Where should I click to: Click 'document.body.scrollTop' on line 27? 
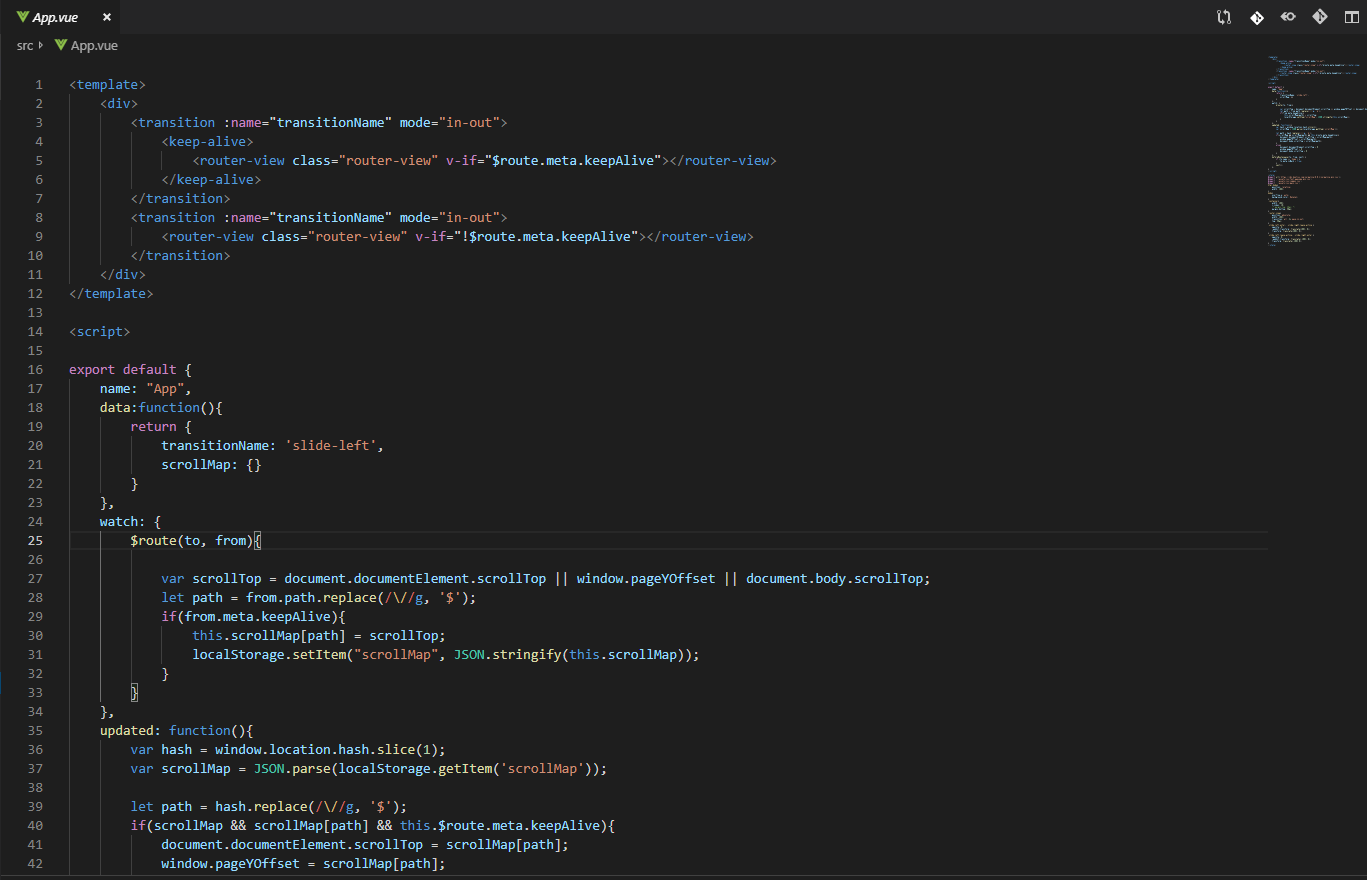click(x=834, y=578)
